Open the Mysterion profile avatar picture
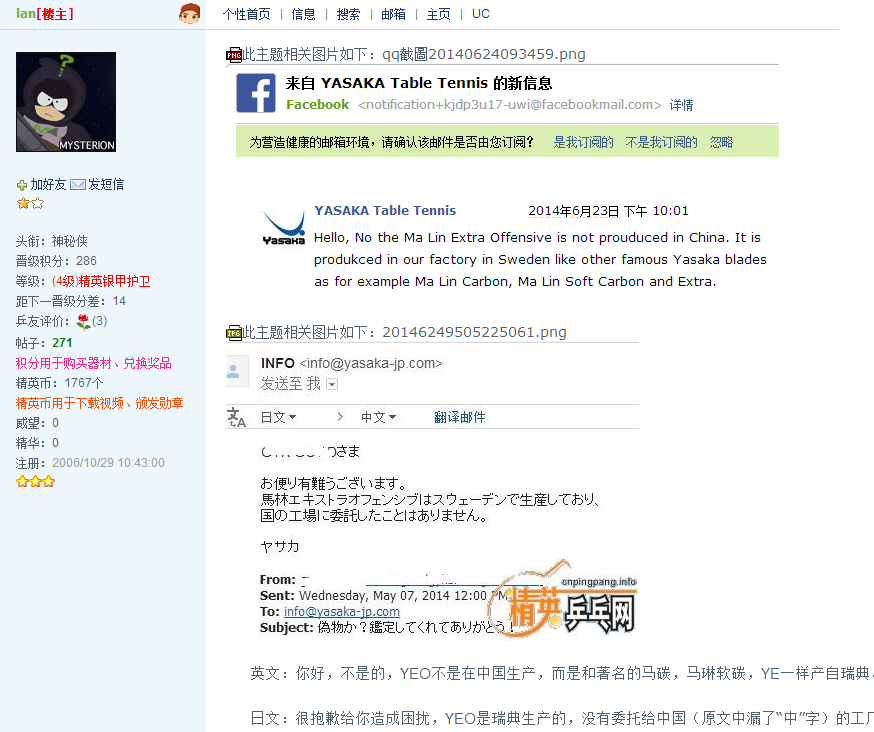 pos(66,102)
